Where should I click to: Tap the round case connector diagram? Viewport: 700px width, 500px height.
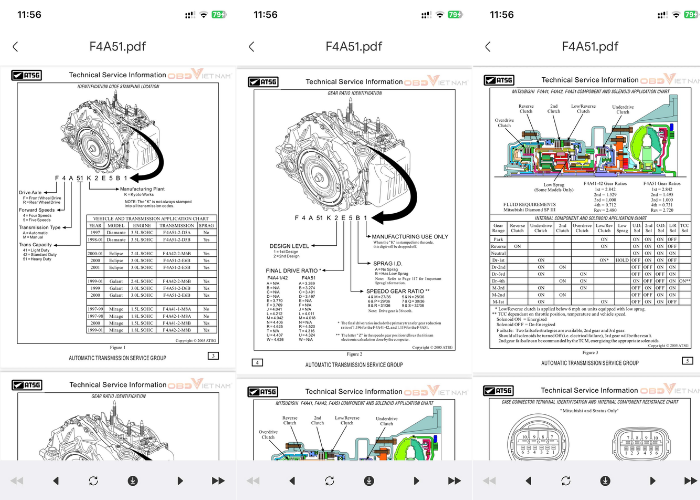coord(538,437)
